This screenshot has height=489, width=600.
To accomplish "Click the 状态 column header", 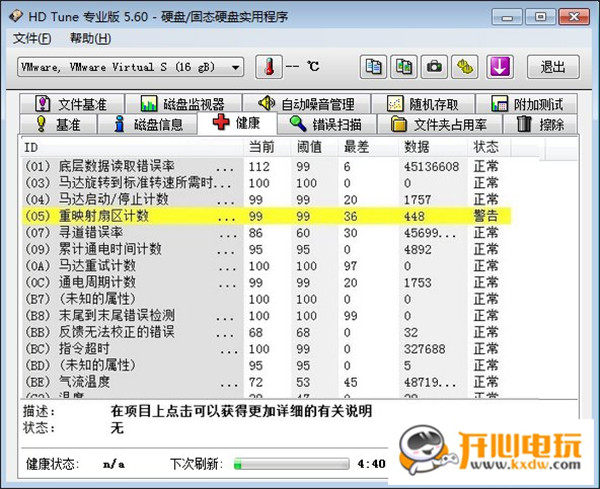I will coord(486,147).
